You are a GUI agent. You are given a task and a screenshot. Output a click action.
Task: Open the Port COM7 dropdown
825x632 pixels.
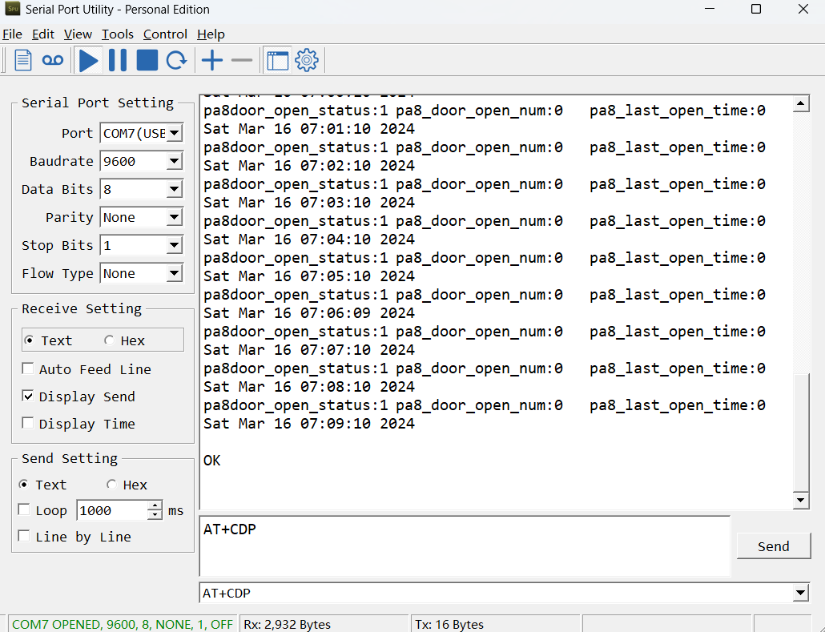[x=175, y=133]
